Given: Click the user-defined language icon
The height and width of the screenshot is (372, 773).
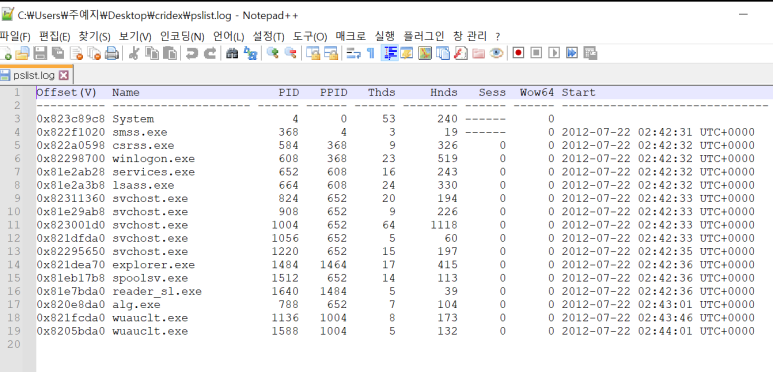Looking at the screenshot, I should (x=406, y=53).
